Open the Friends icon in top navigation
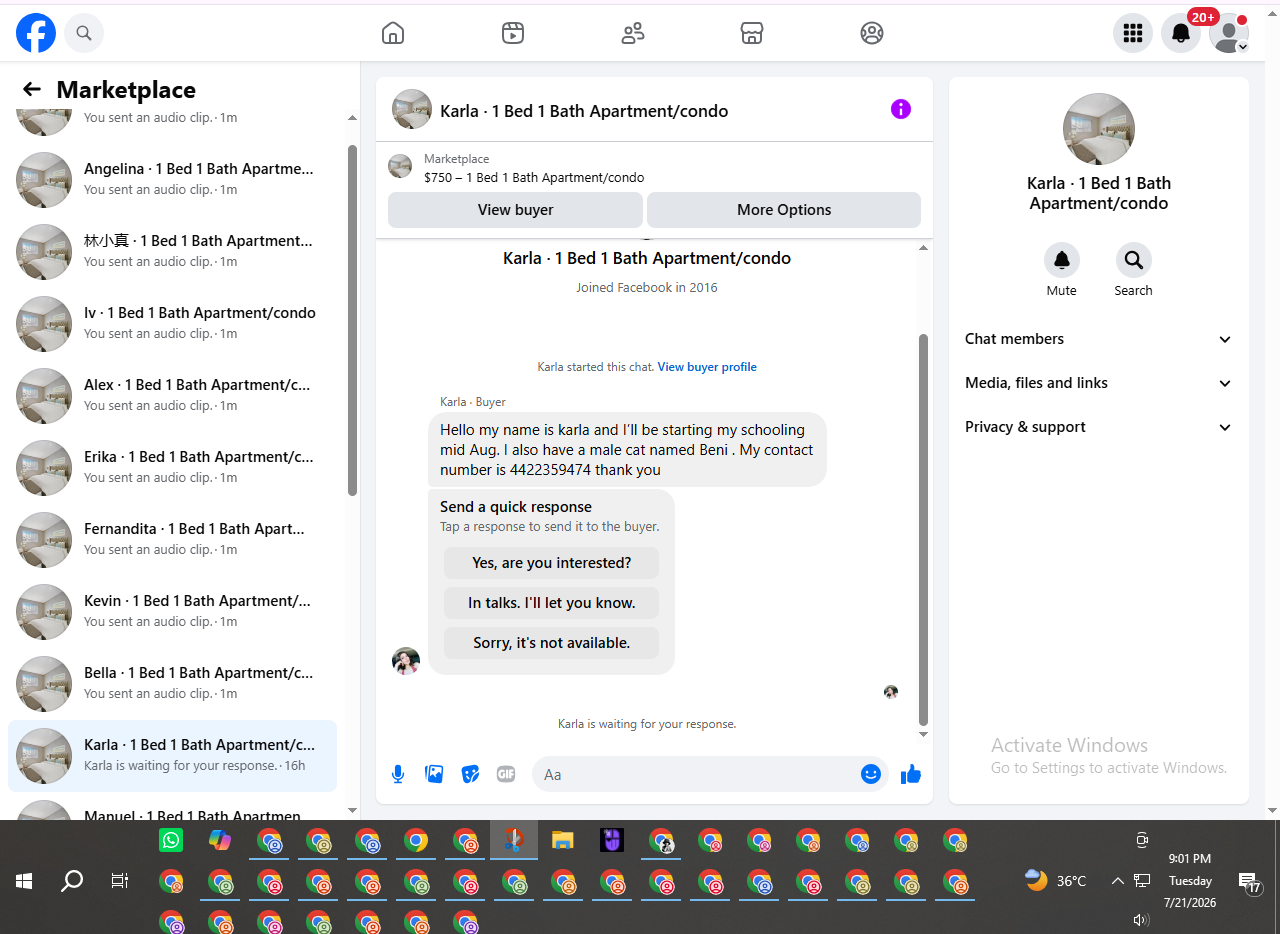 pyautogui.click(x=633, y=34)
